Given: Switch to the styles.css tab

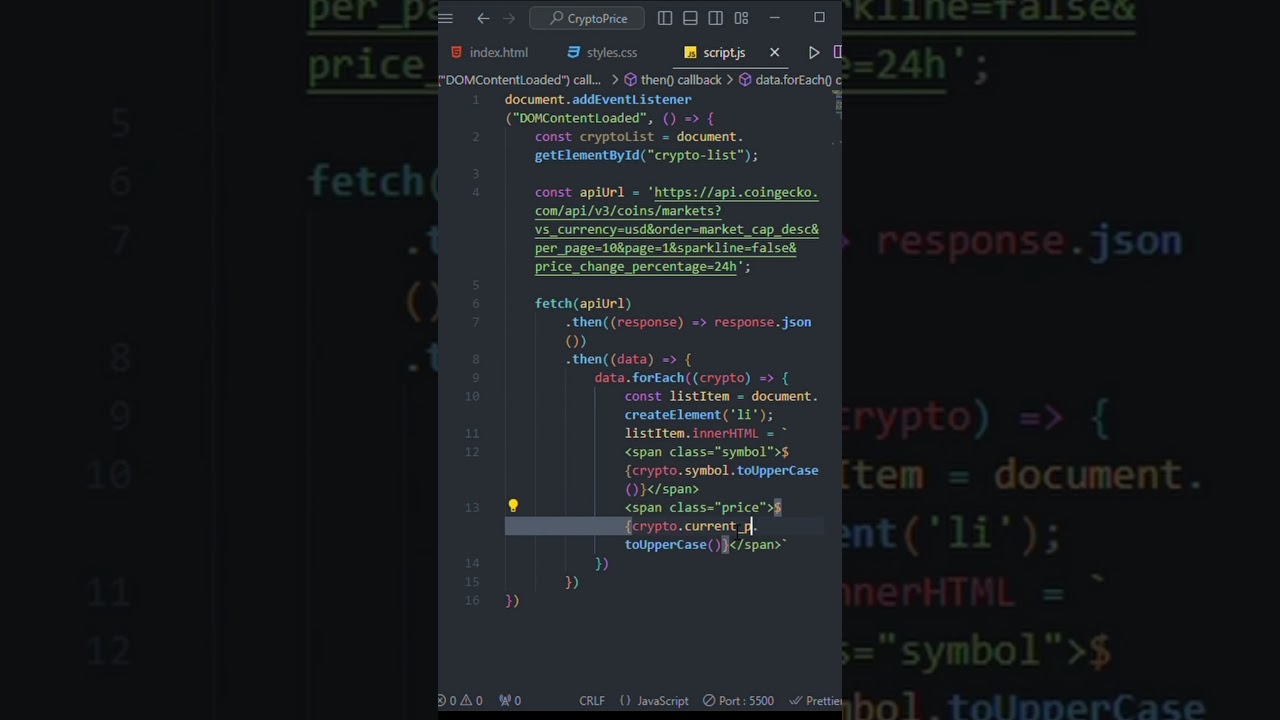Looking at the screenshot, I should tap(602, 52).
